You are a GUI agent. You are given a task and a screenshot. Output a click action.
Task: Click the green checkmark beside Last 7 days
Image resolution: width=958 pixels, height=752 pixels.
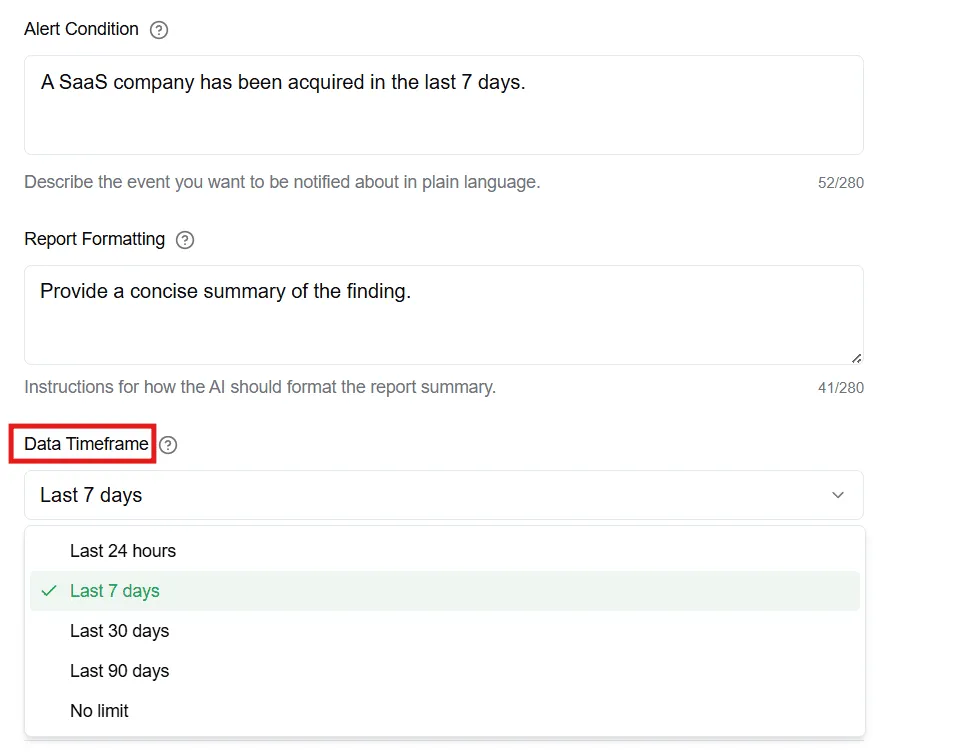(x=49, y=591)
